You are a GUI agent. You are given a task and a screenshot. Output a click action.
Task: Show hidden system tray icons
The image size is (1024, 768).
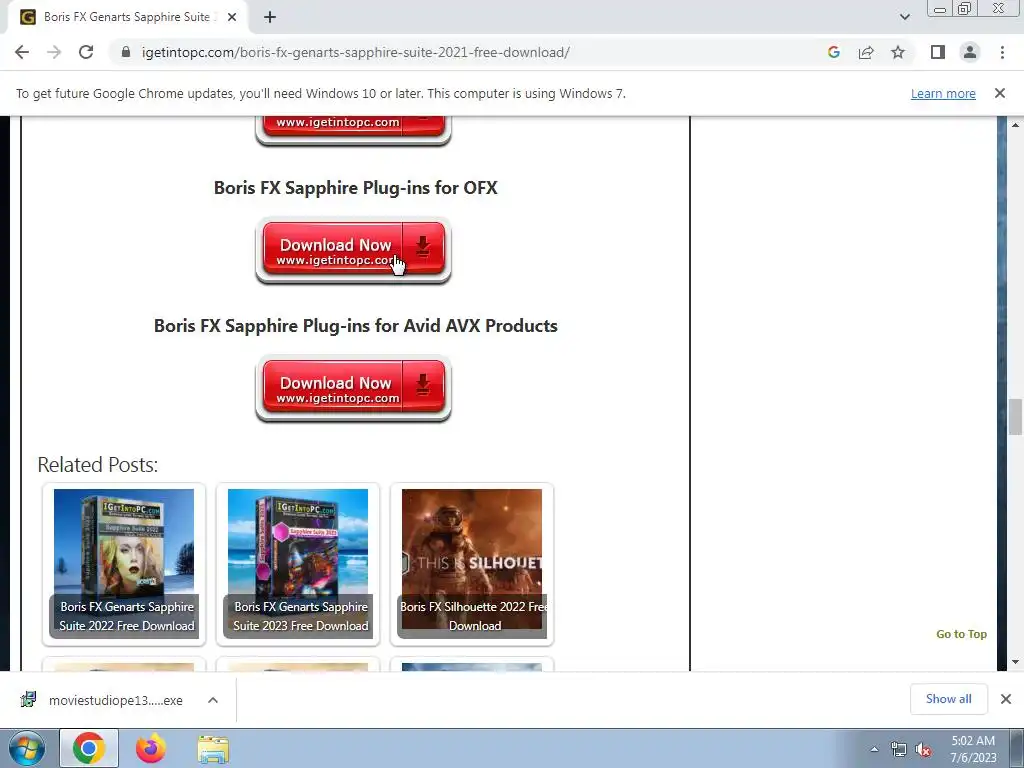(874, 749)
